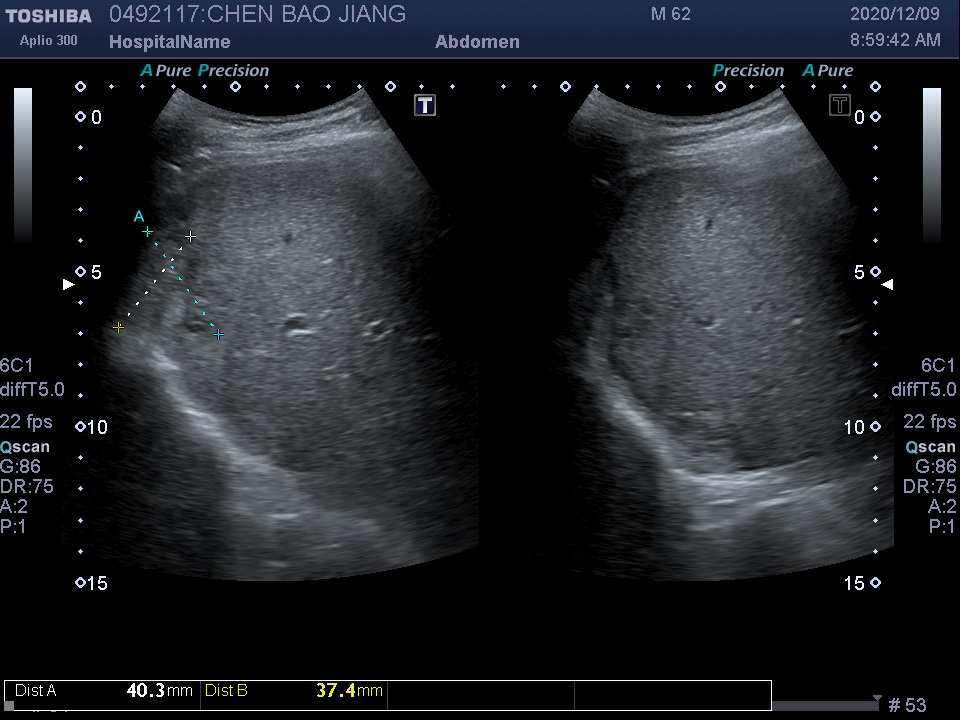Open the Abdomen exam preset

pyautogui.click(x=477, y=42)
